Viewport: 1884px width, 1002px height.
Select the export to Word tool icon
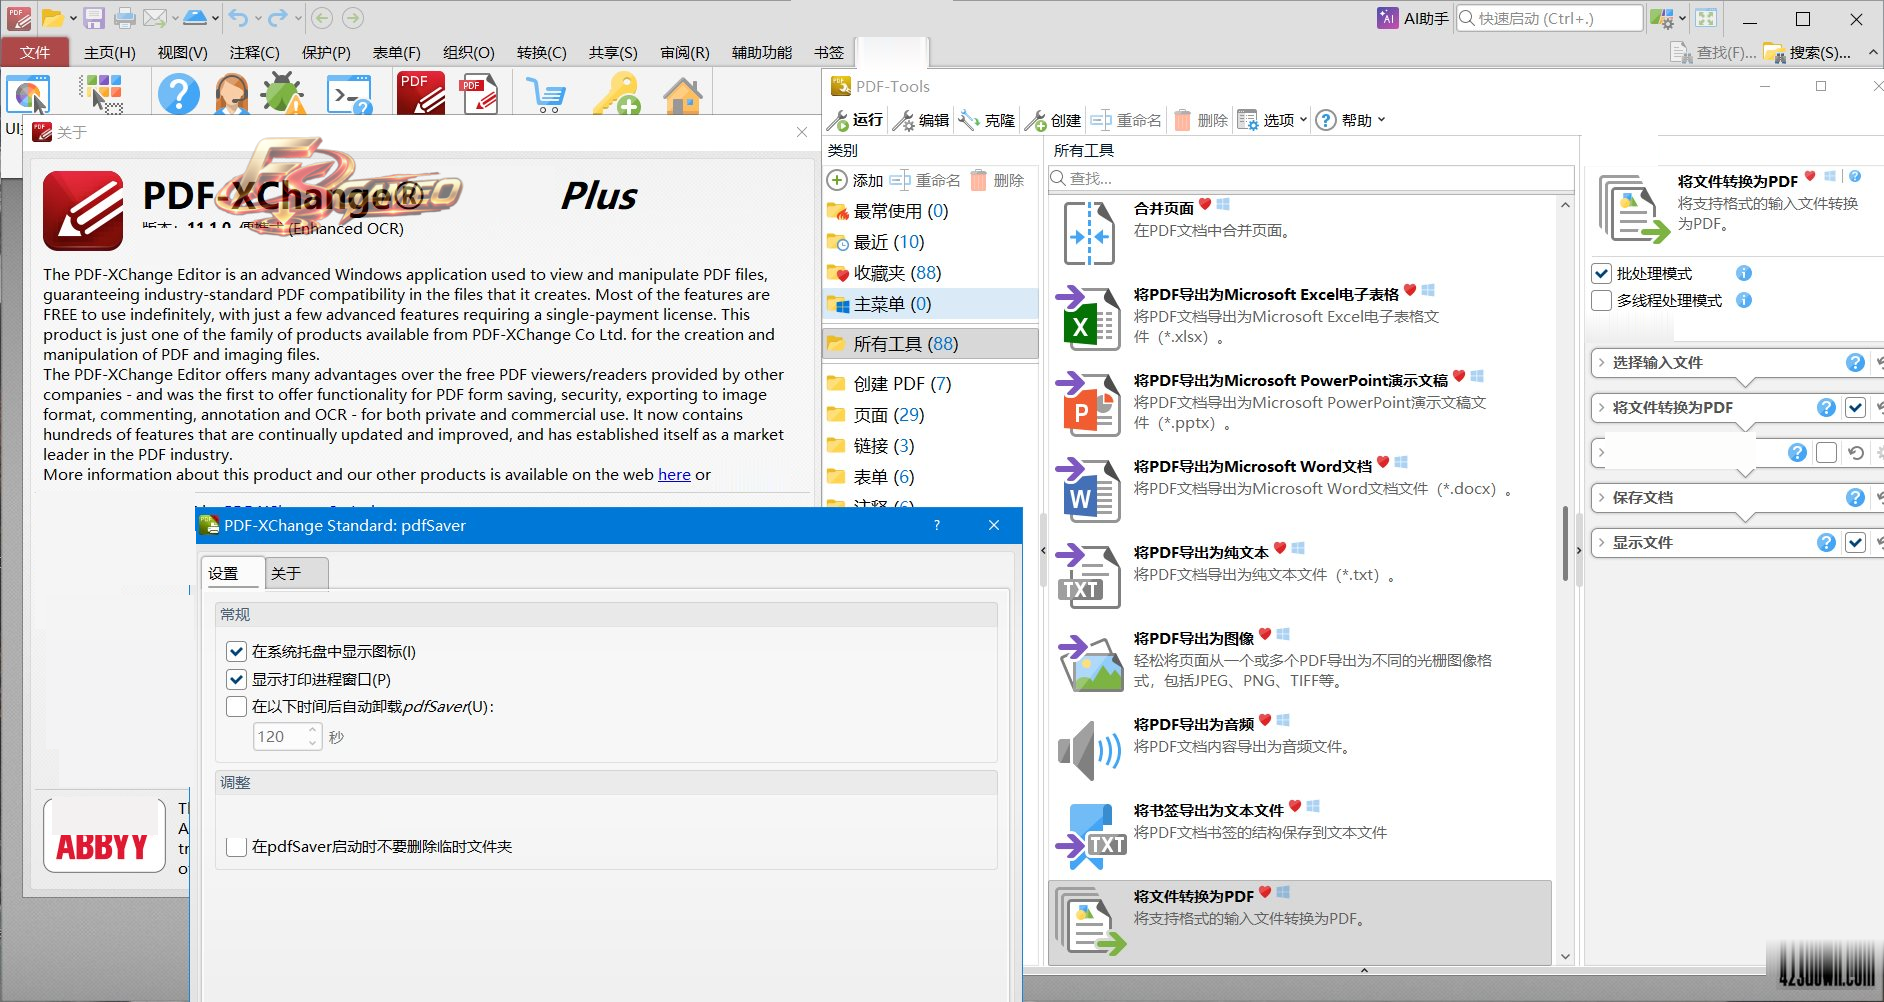(x=1088, y=491)
